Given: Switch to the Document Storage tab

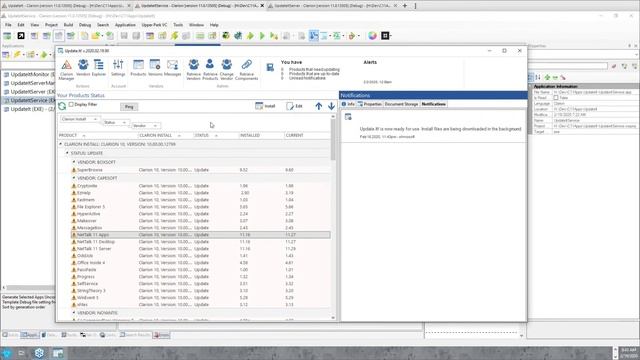Looking at the screenshot, I should click(401, 104).
